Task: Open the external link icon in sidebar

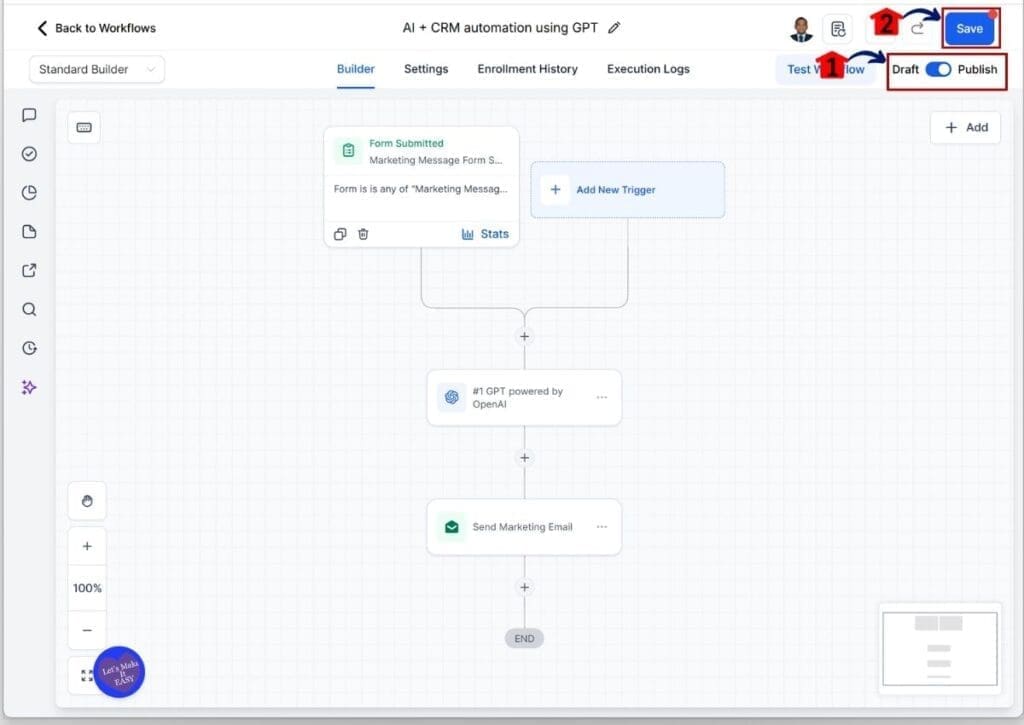Action: point(29,270)
